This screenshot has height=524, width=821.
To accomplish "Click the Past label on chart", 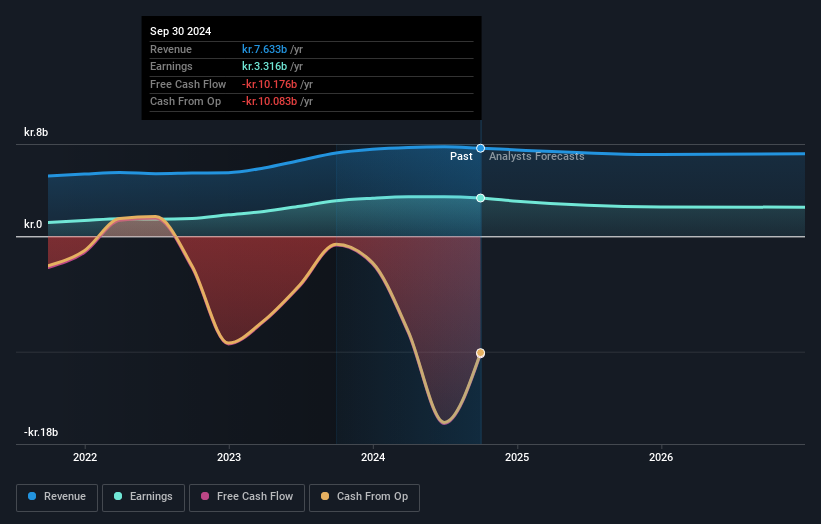I will (x=461, y=157).
